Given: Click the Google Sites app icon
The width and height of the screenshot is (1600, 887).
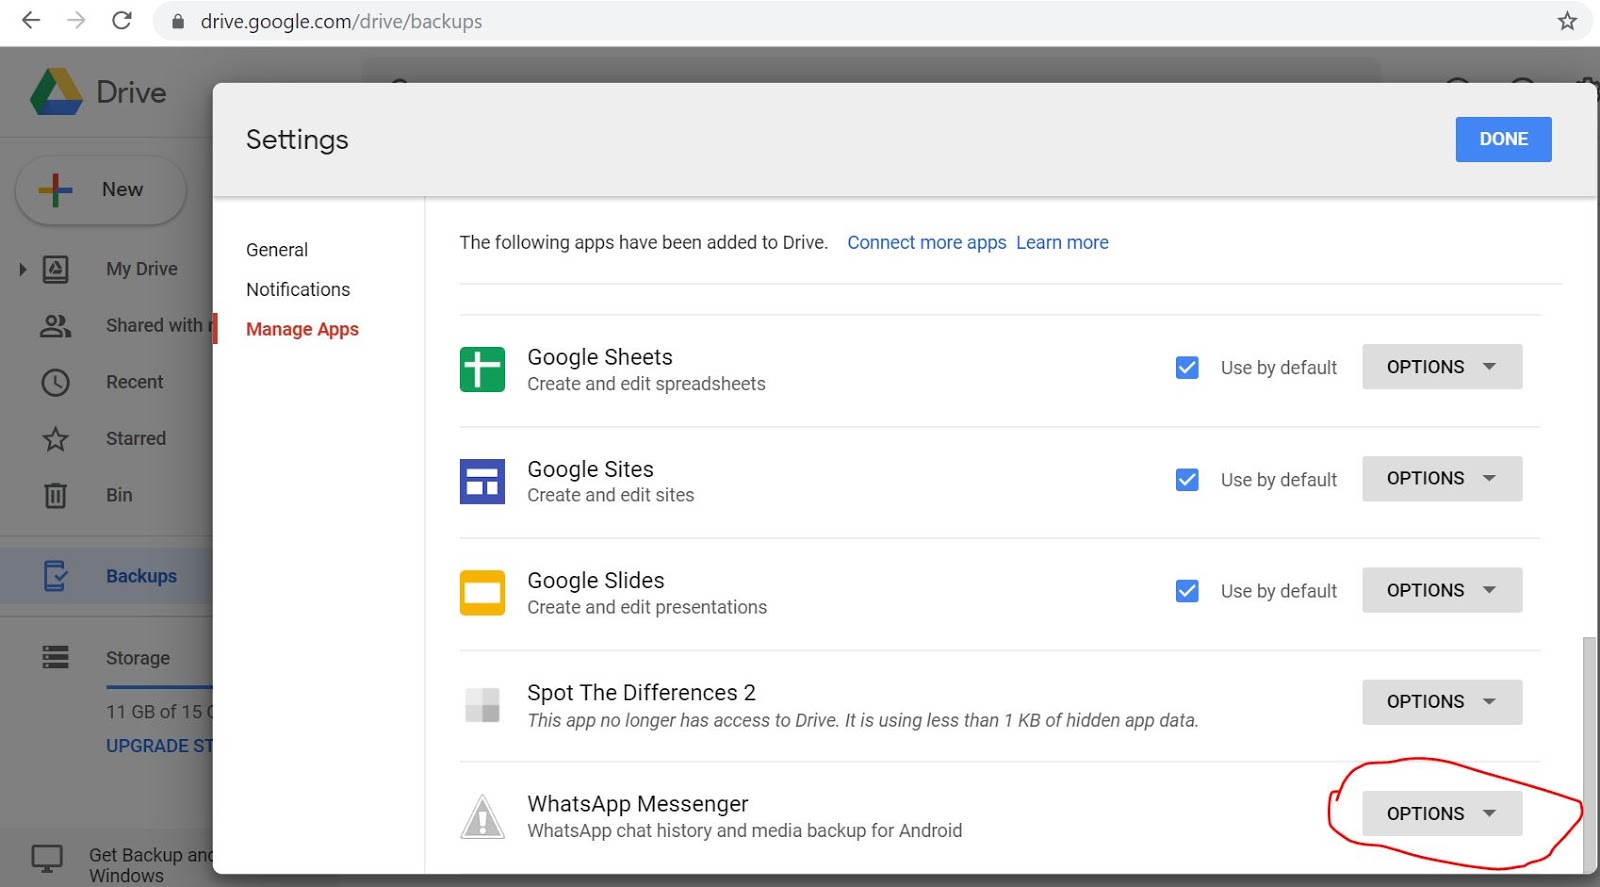Looking at the screenshot, I should coord(482,481).
